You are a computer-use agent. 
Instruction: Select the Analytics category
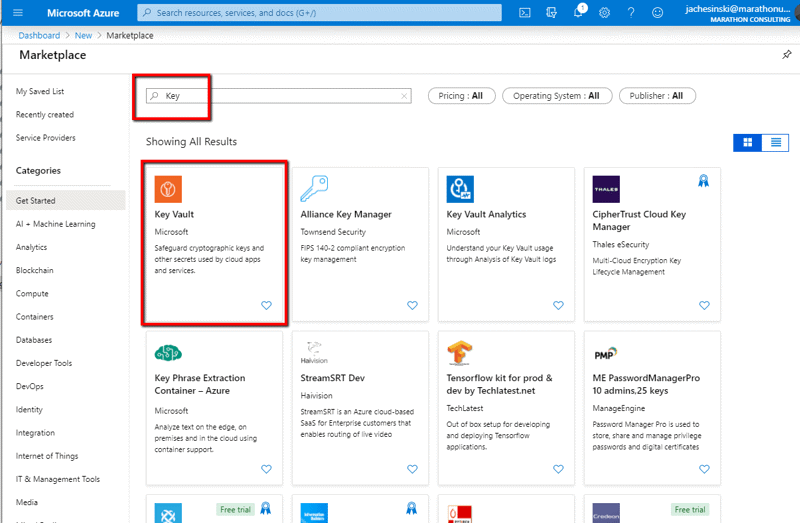pyautogui.click(x=32, y=247)
